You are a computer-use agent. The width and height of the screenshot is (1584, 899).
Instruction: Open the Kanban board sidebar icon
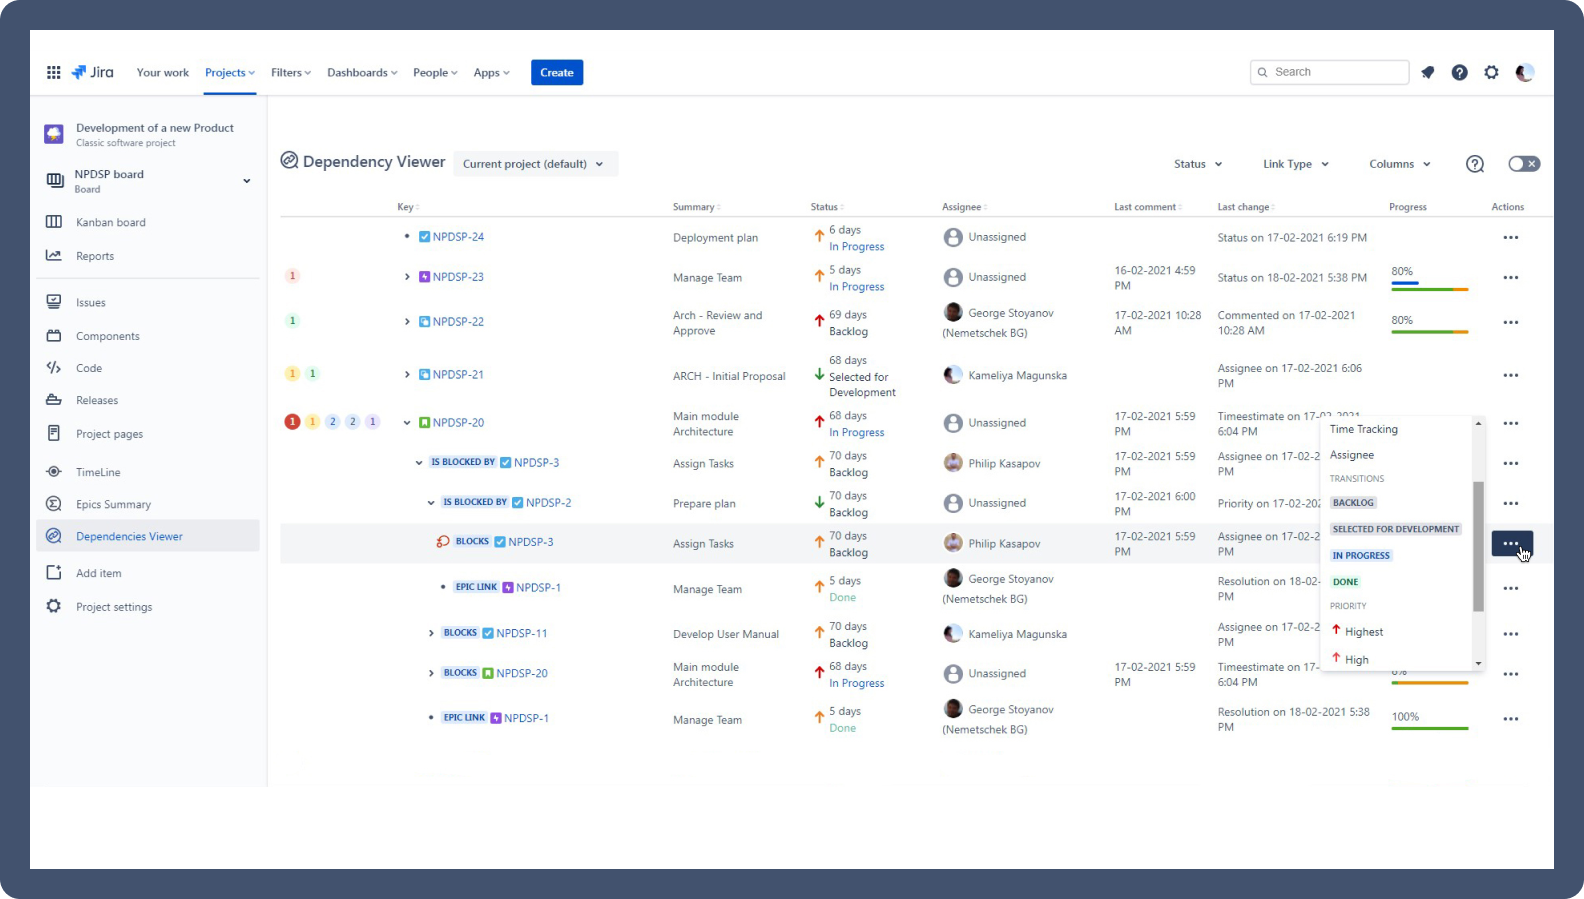pyautogui.click(x=54, y=222)
